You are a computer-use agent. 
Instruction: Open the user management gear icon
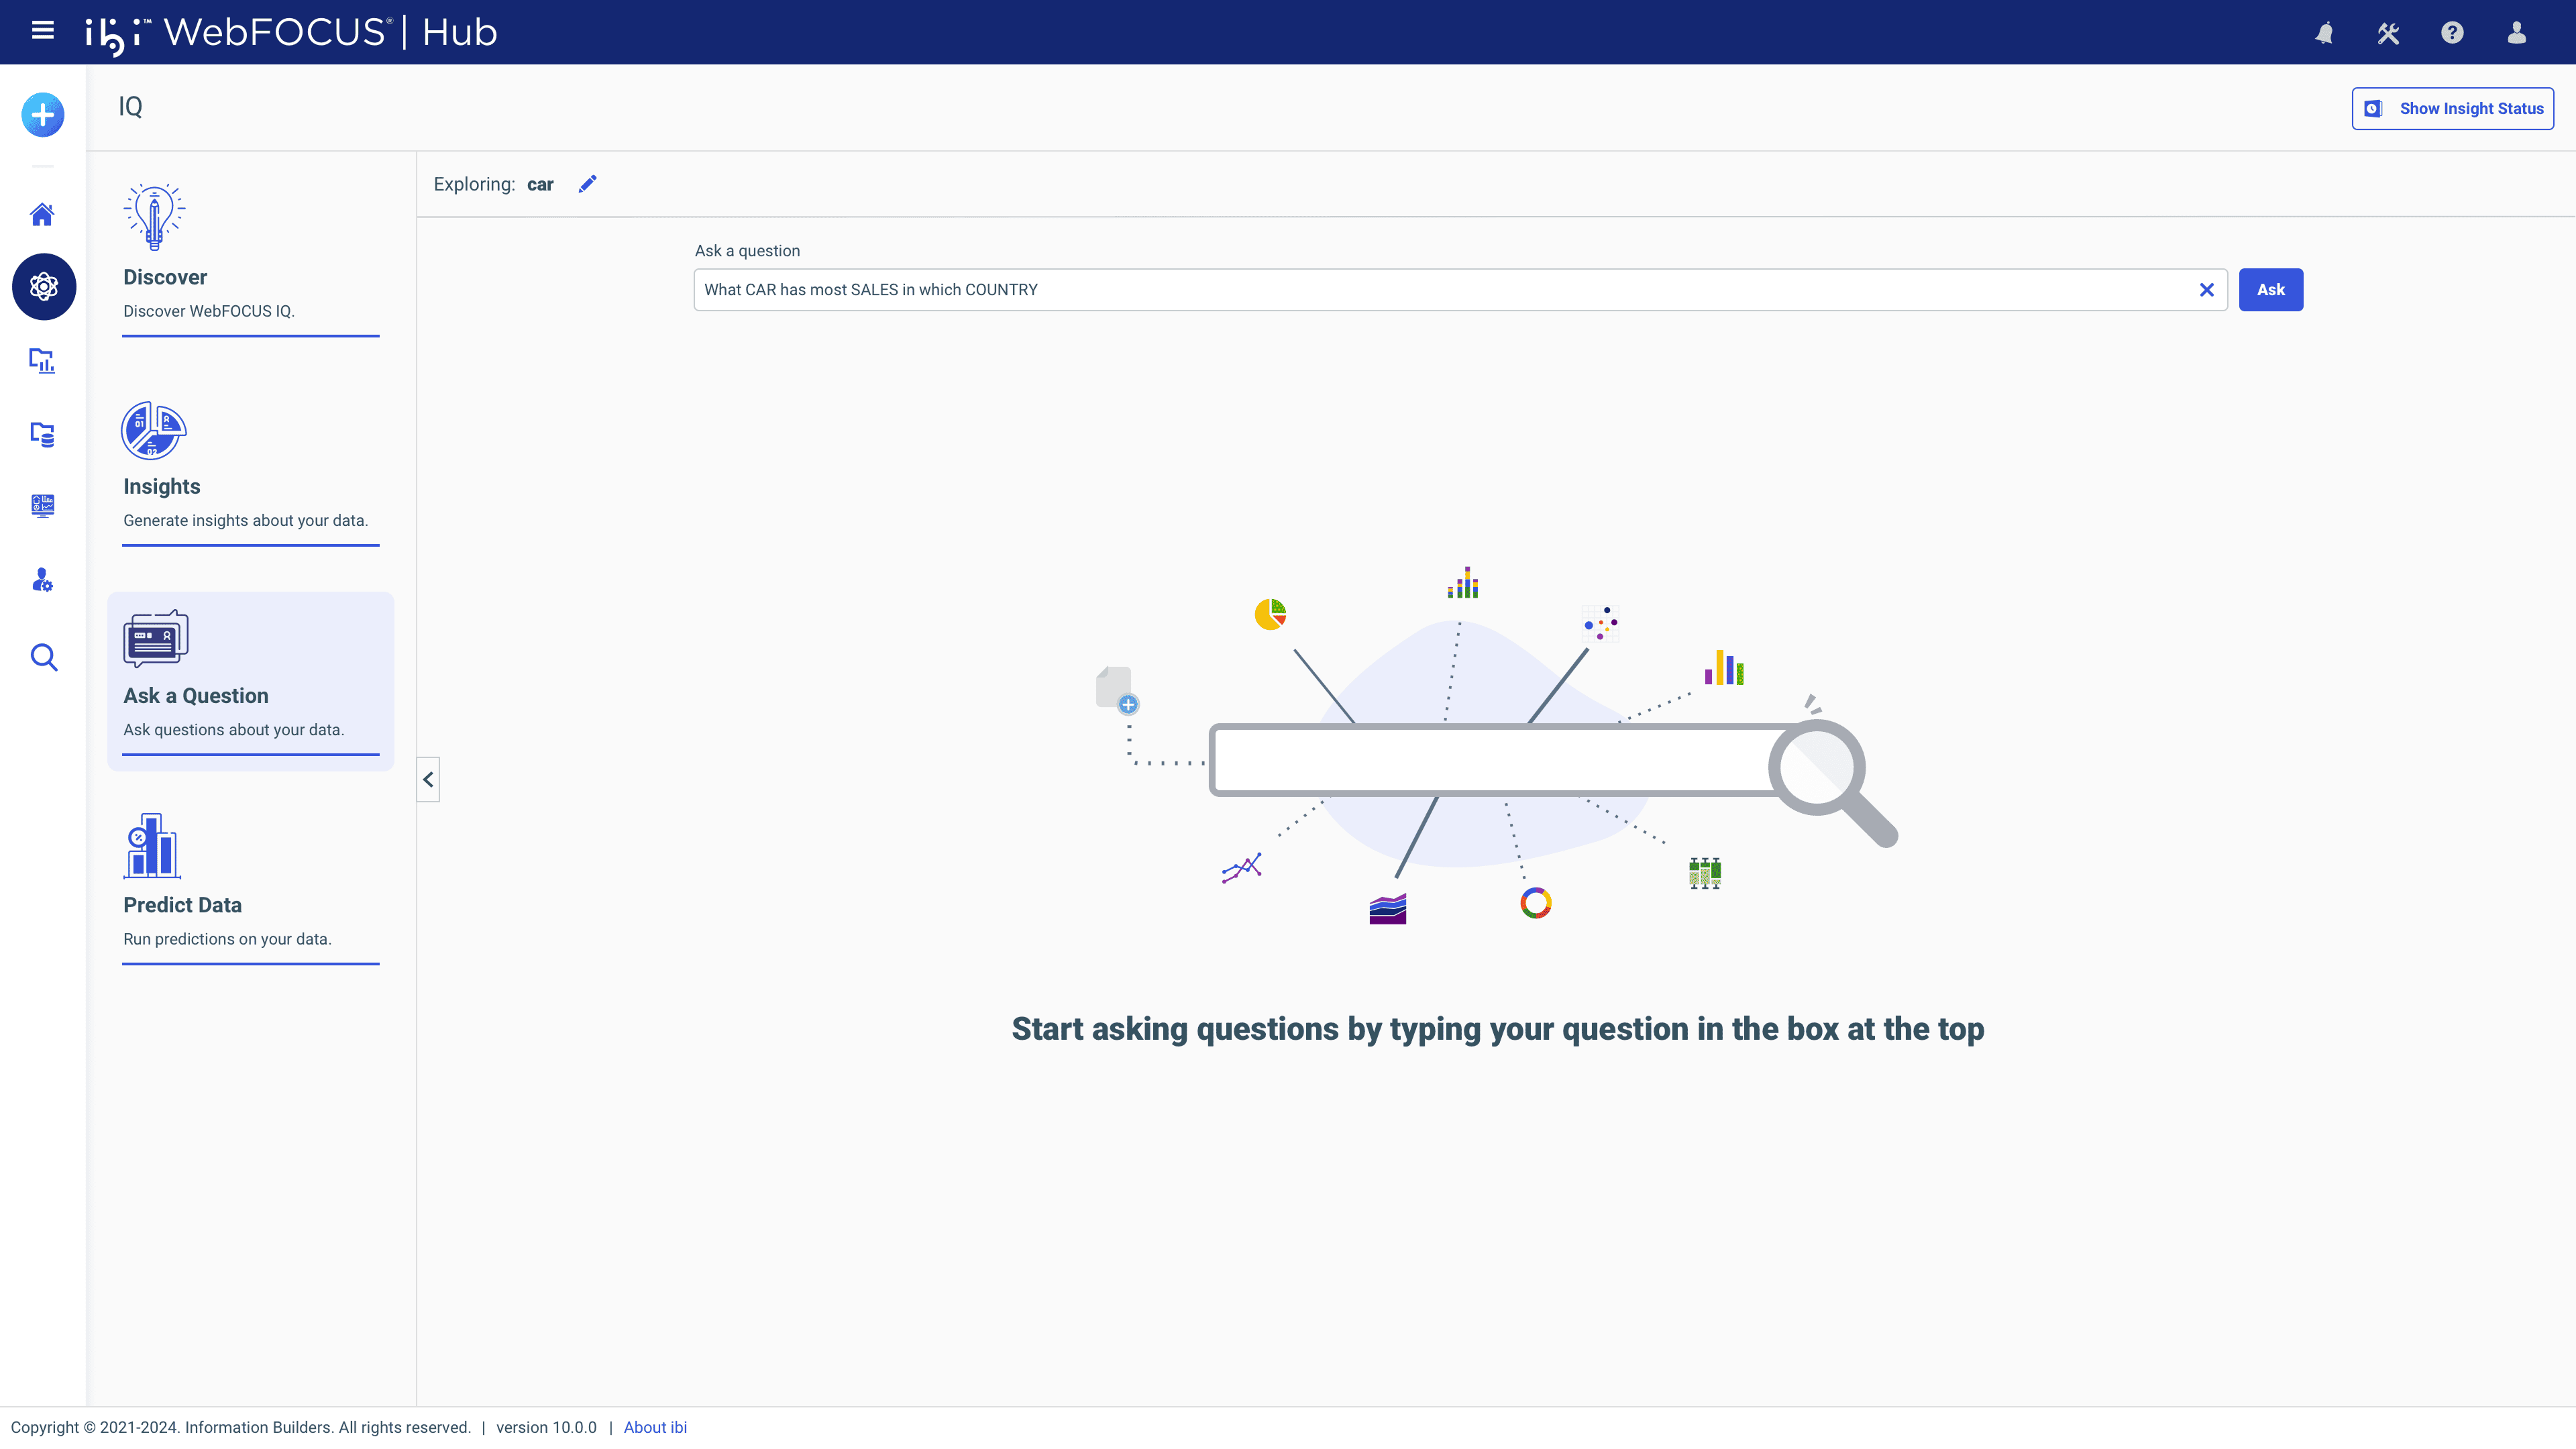[x=42, y=580]
